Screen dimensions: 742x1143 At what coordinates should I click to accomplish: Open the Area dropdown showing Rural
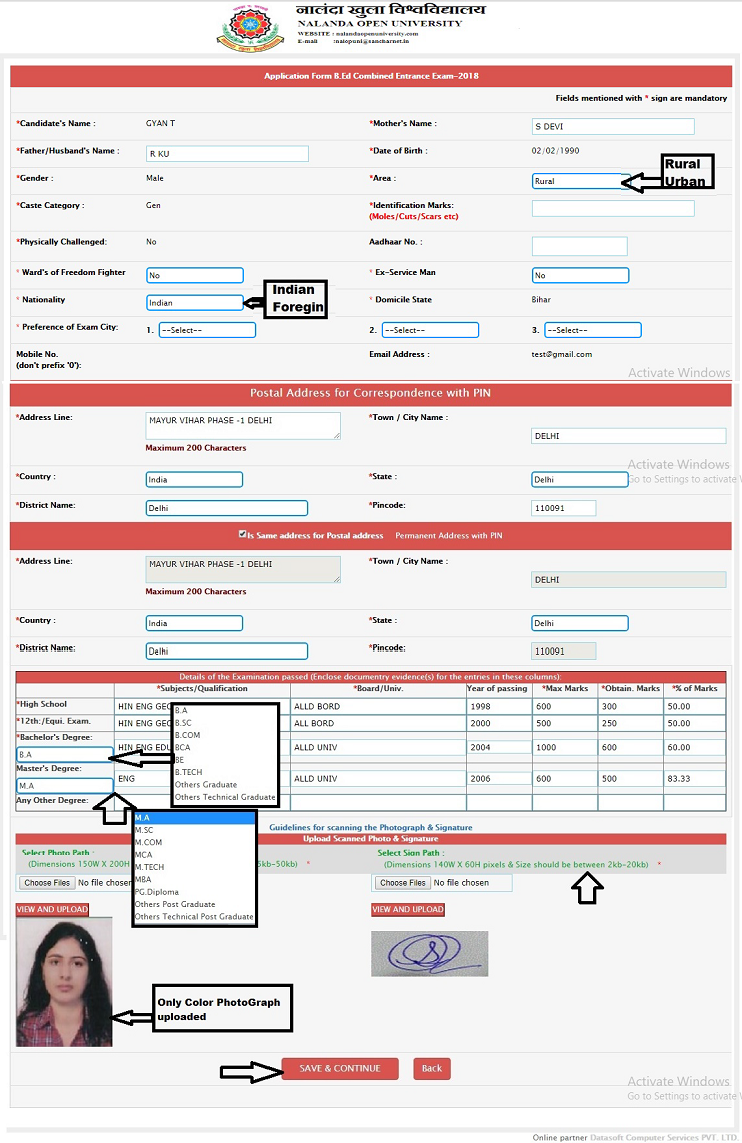[581, 181]
